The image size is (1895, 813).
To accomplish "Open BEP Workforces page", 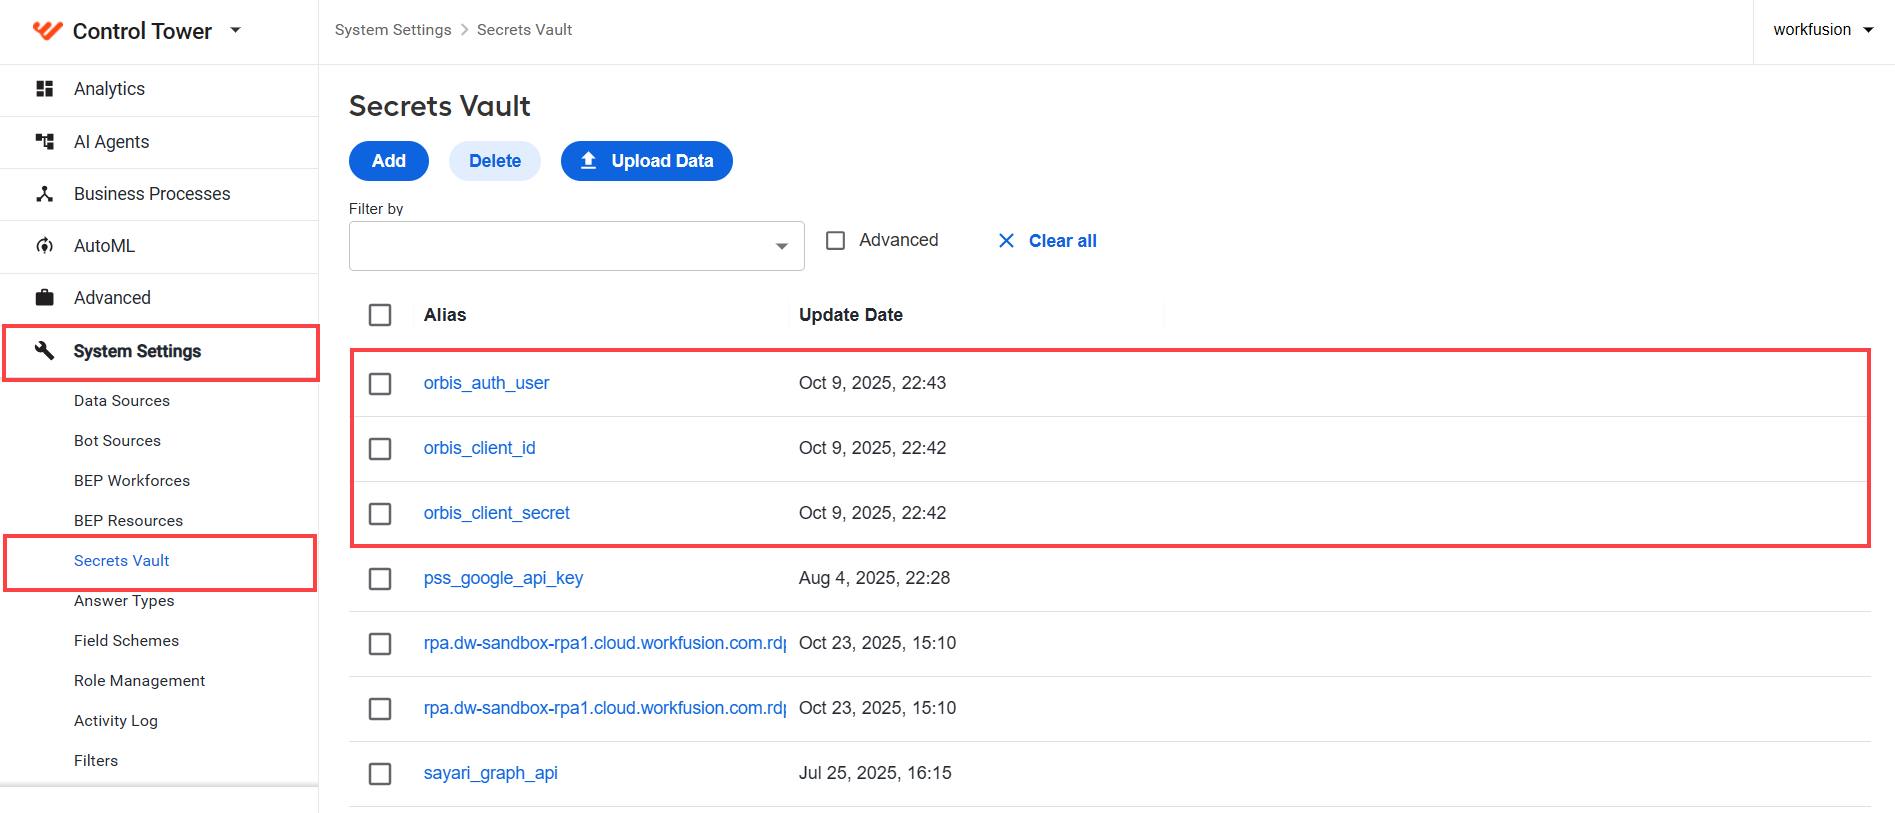I will [132, 481].
